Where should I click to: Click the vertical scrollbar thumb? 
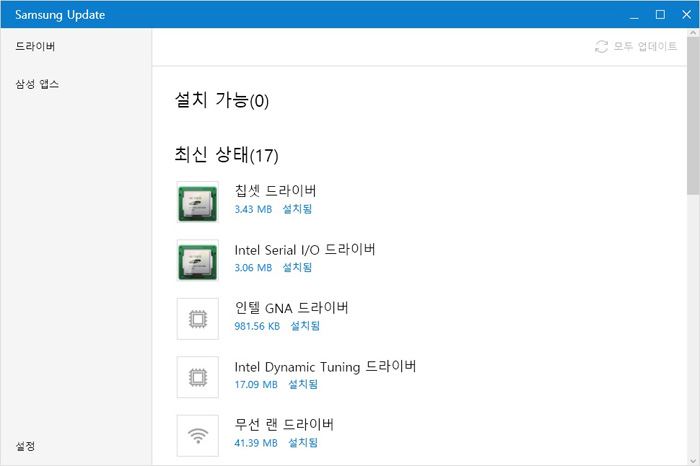coord(693,116)
